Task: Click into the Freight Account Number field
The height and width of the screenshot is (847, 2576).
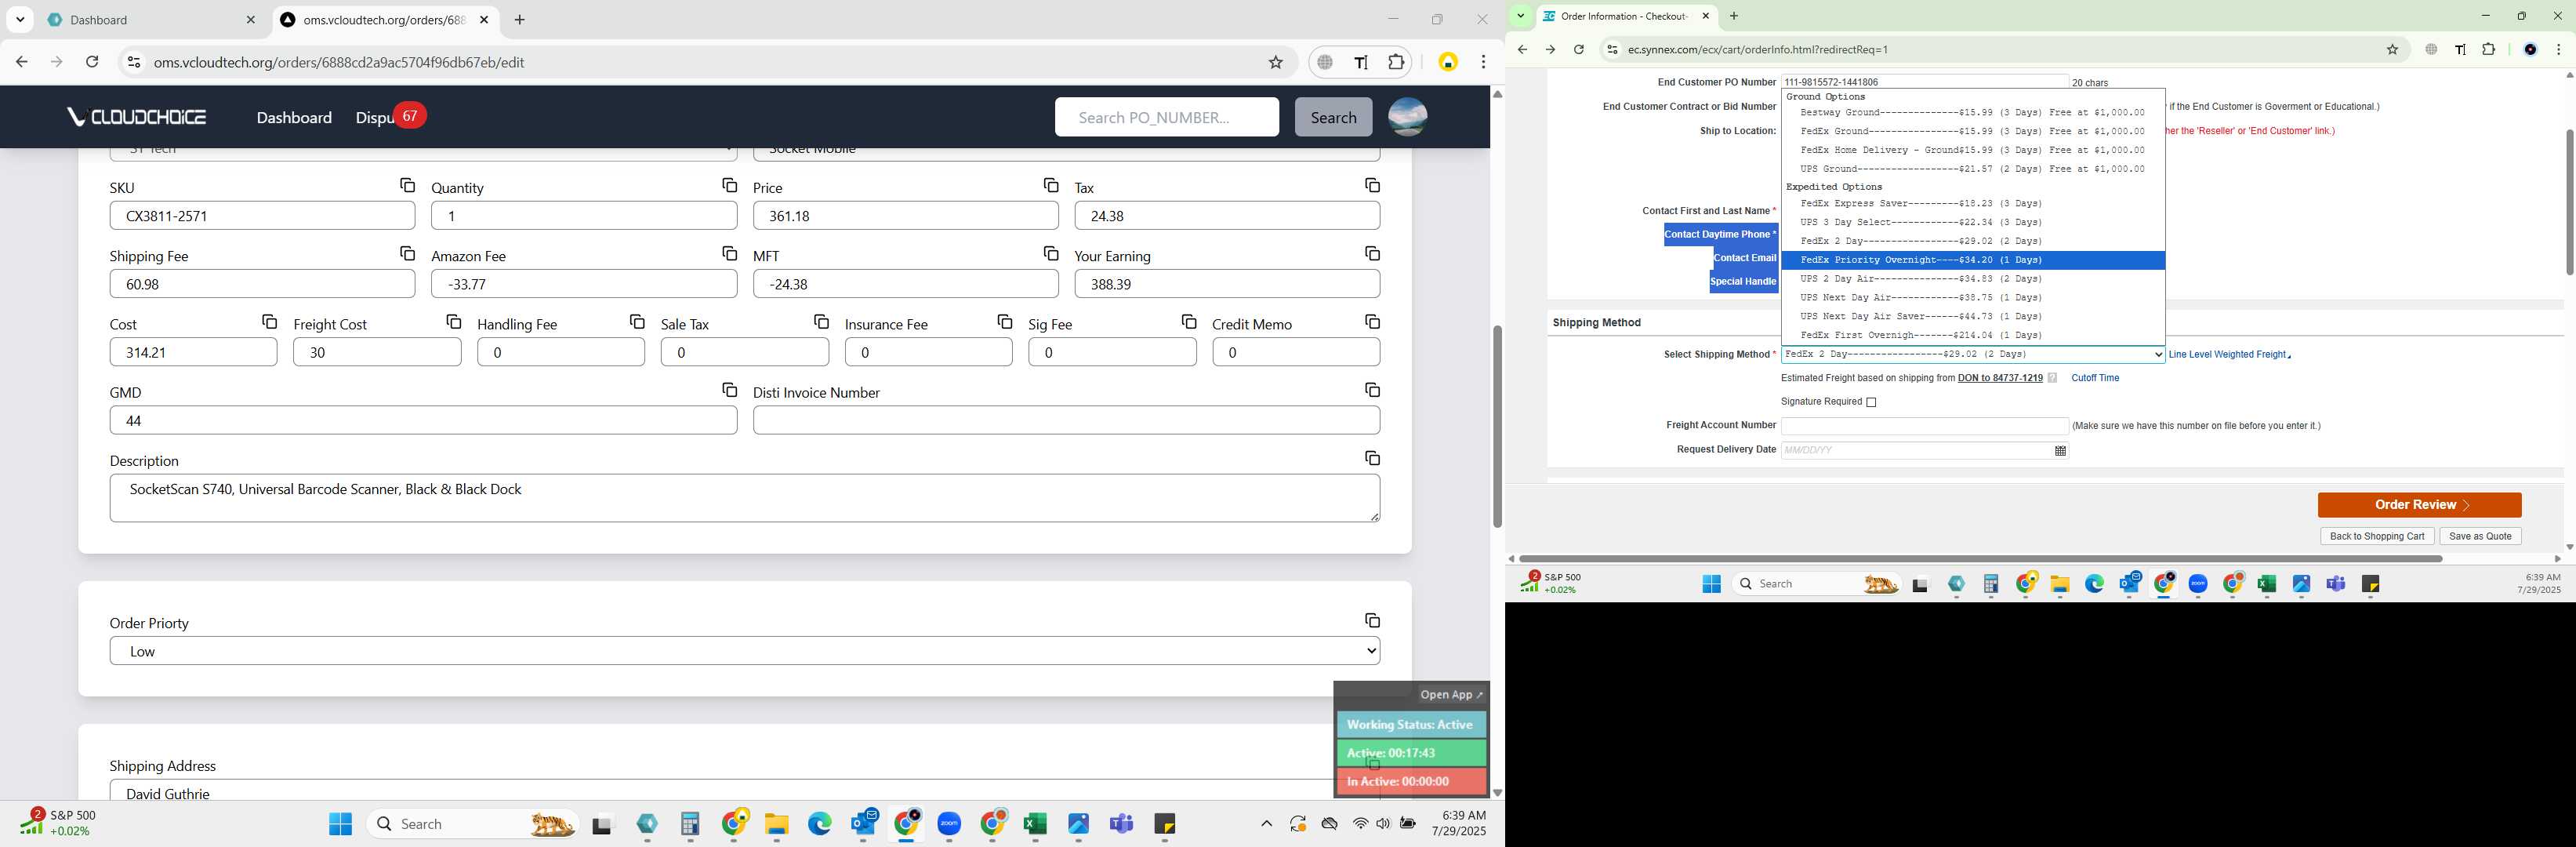Action: tap(1924, 426)
